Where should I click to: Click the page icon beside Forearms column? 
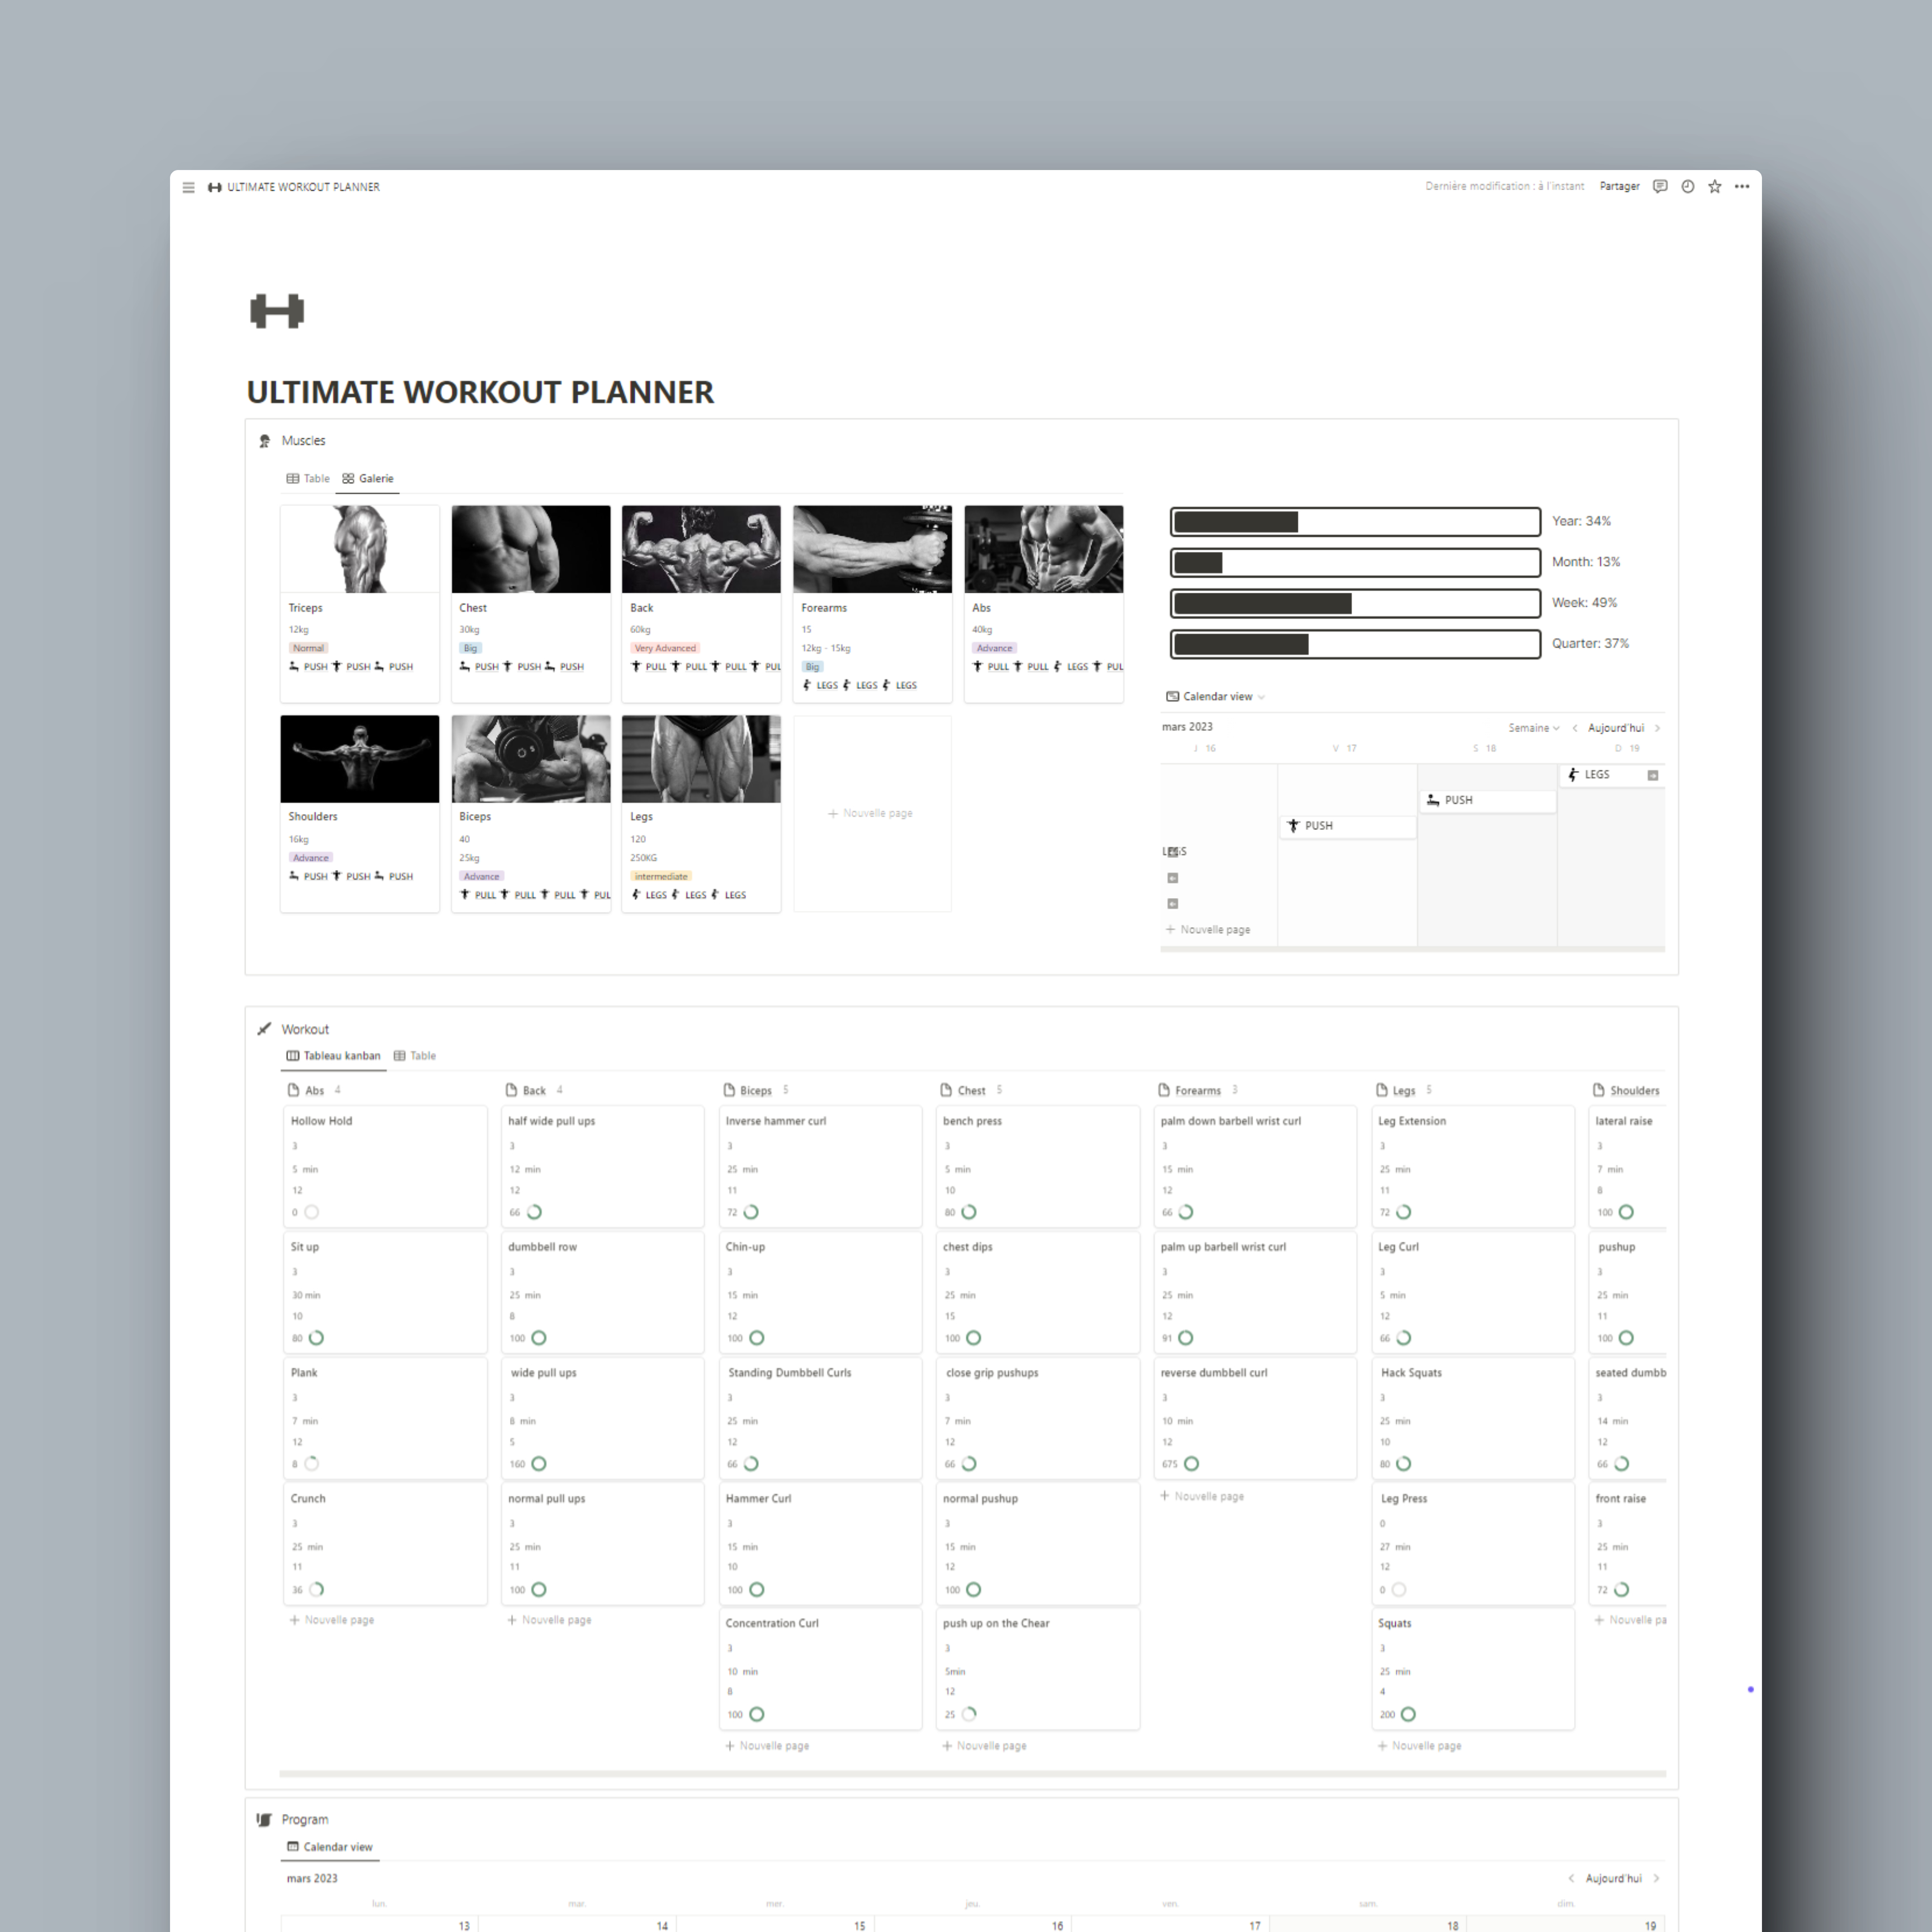pos(1164,1090)
